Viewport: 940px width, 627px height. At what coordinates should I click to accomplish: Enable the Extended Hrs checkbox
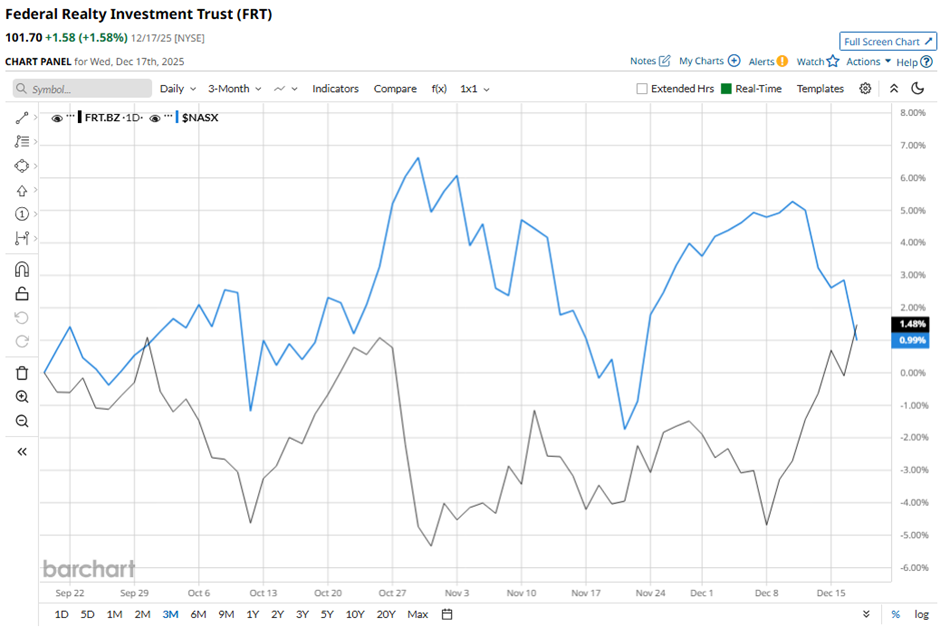coord(641,89)
